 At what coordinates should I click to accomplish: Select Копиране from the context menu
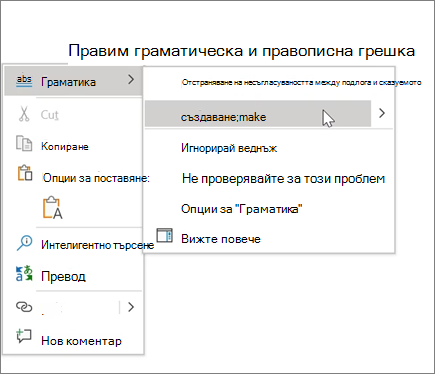click(x=73, y=146)
